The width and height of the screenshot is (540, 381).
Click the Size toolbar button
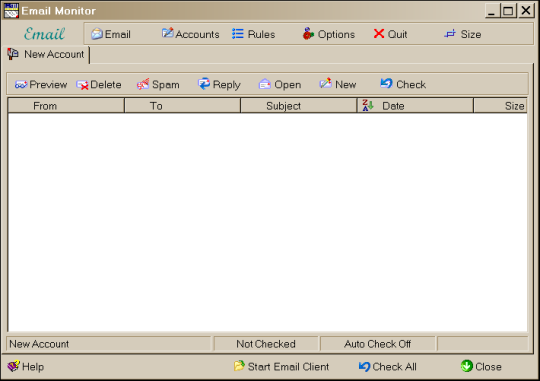pos(463,34)
